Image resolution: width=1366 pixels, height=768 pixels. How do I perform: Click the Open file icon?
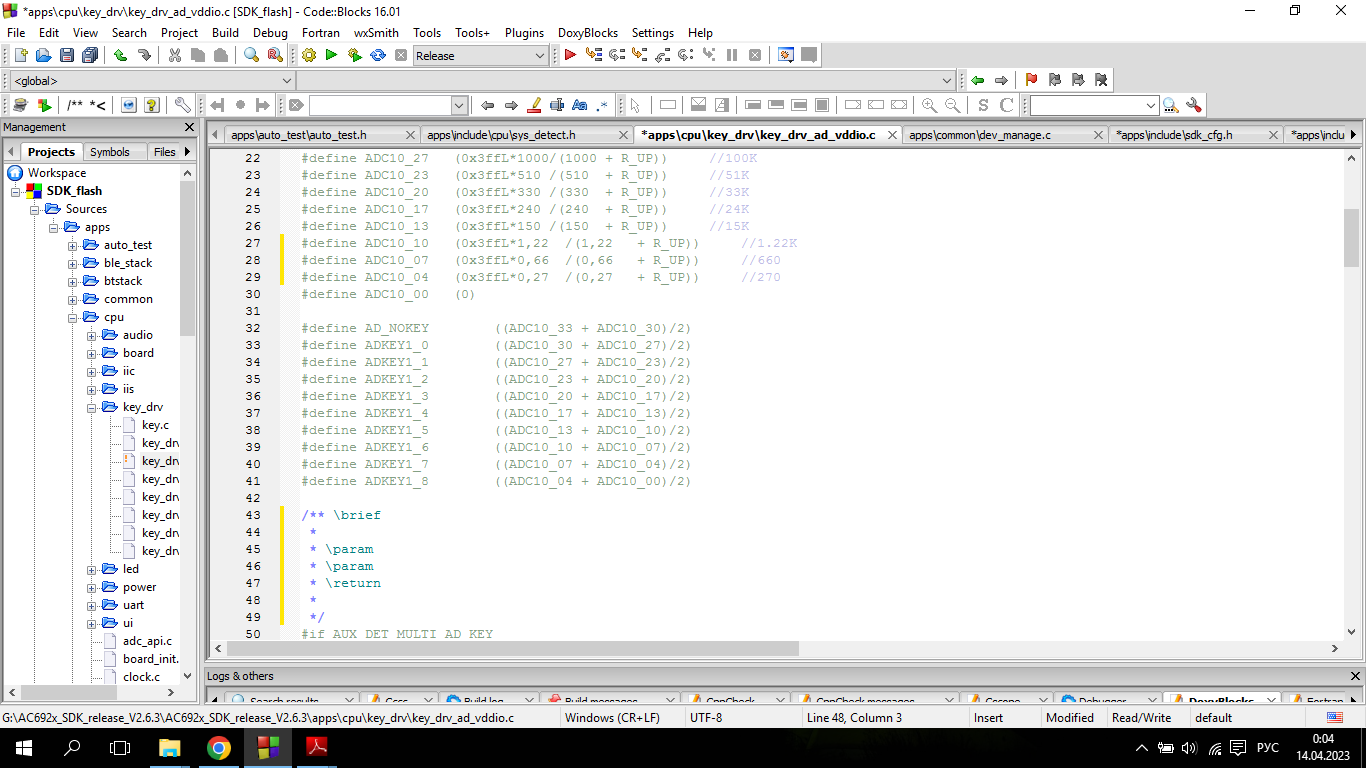(43, 55)
